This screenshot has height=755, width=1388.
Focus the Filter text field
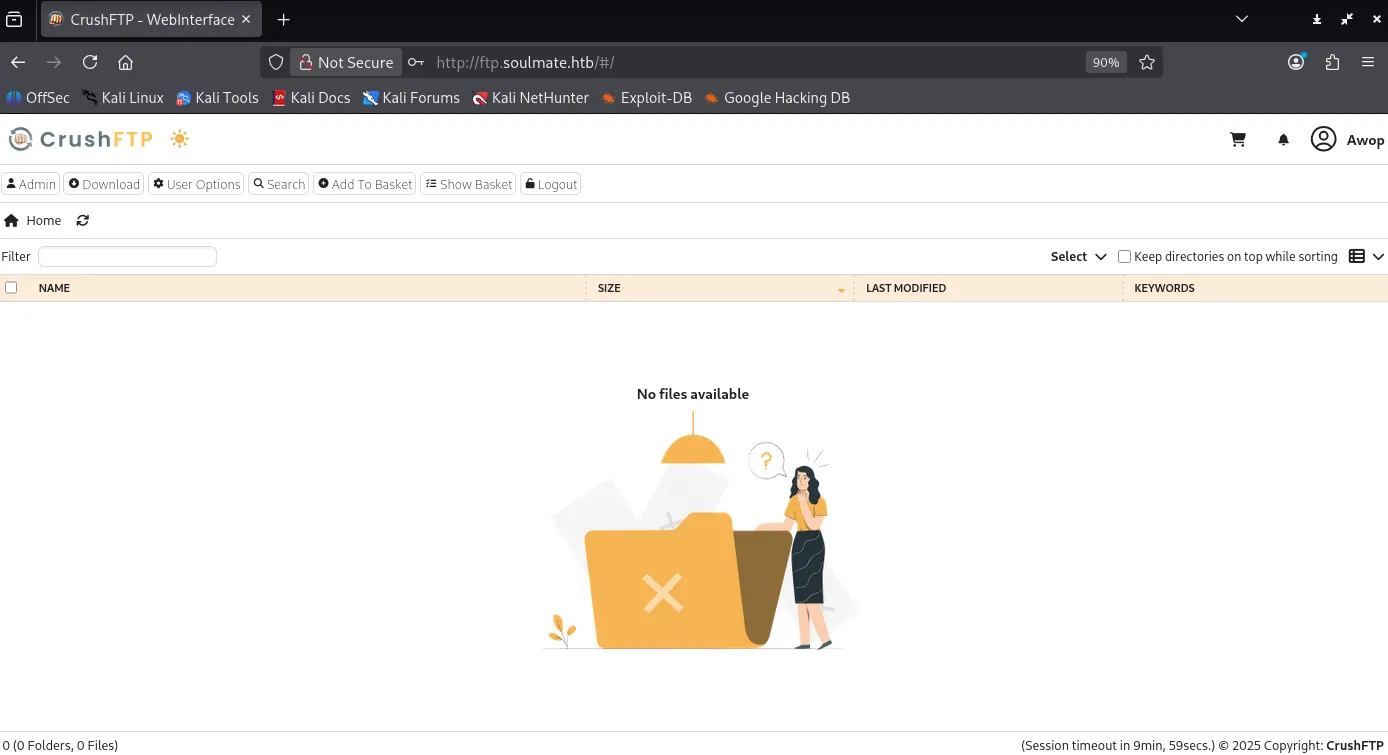pos(127,257)
